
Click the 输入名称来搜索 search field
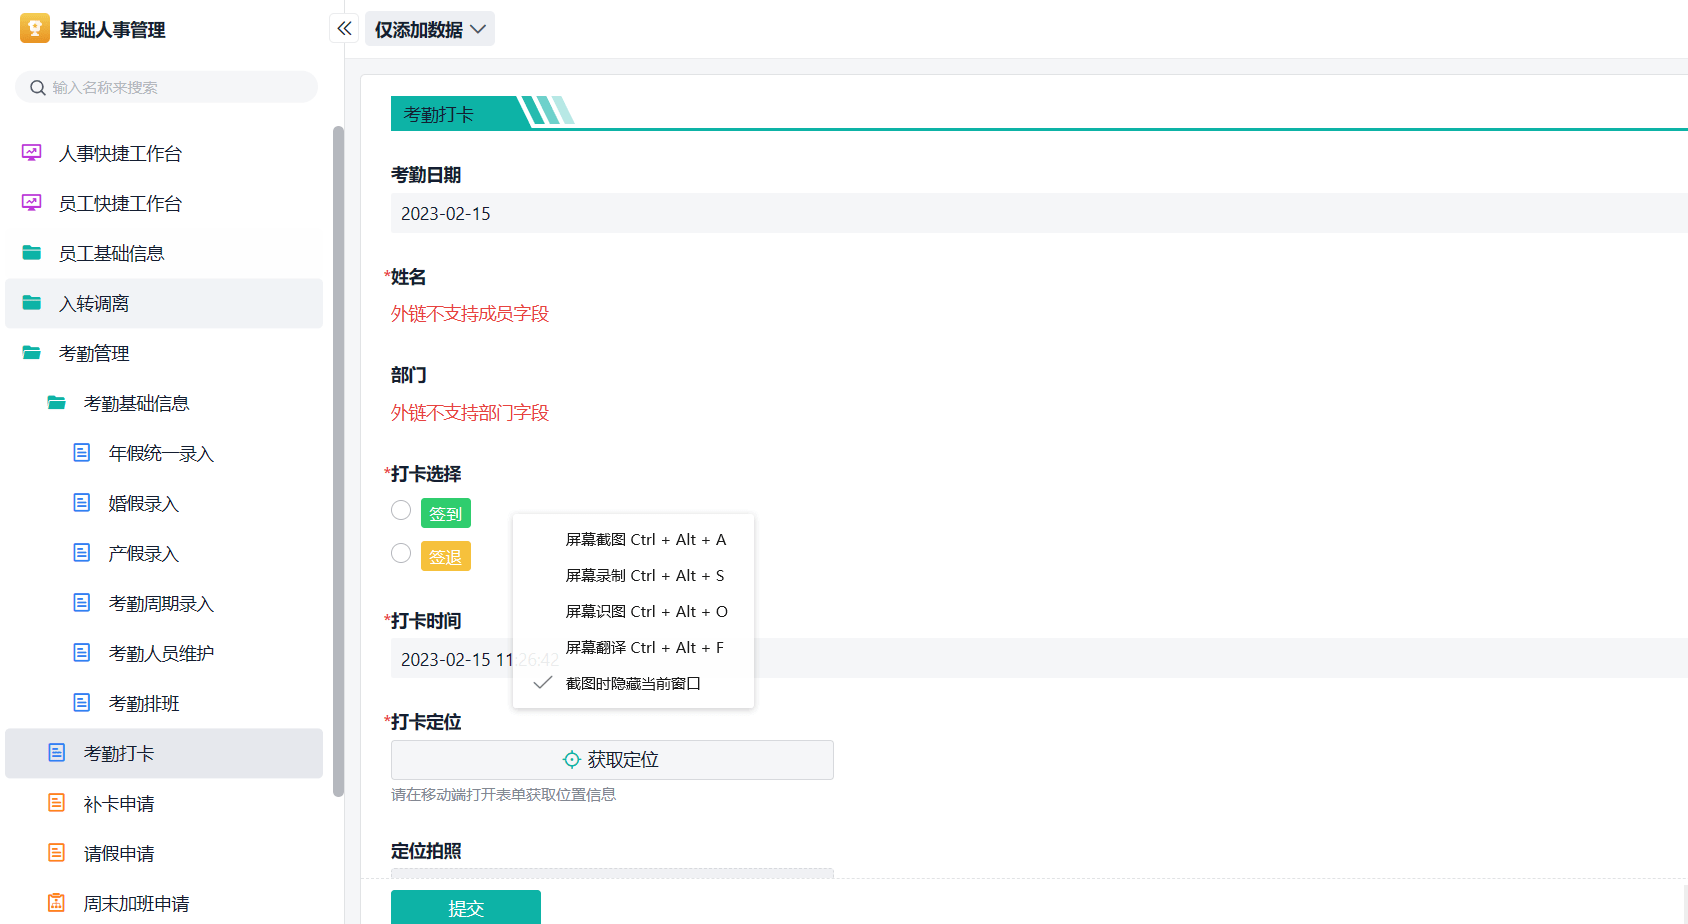(166, 87)
